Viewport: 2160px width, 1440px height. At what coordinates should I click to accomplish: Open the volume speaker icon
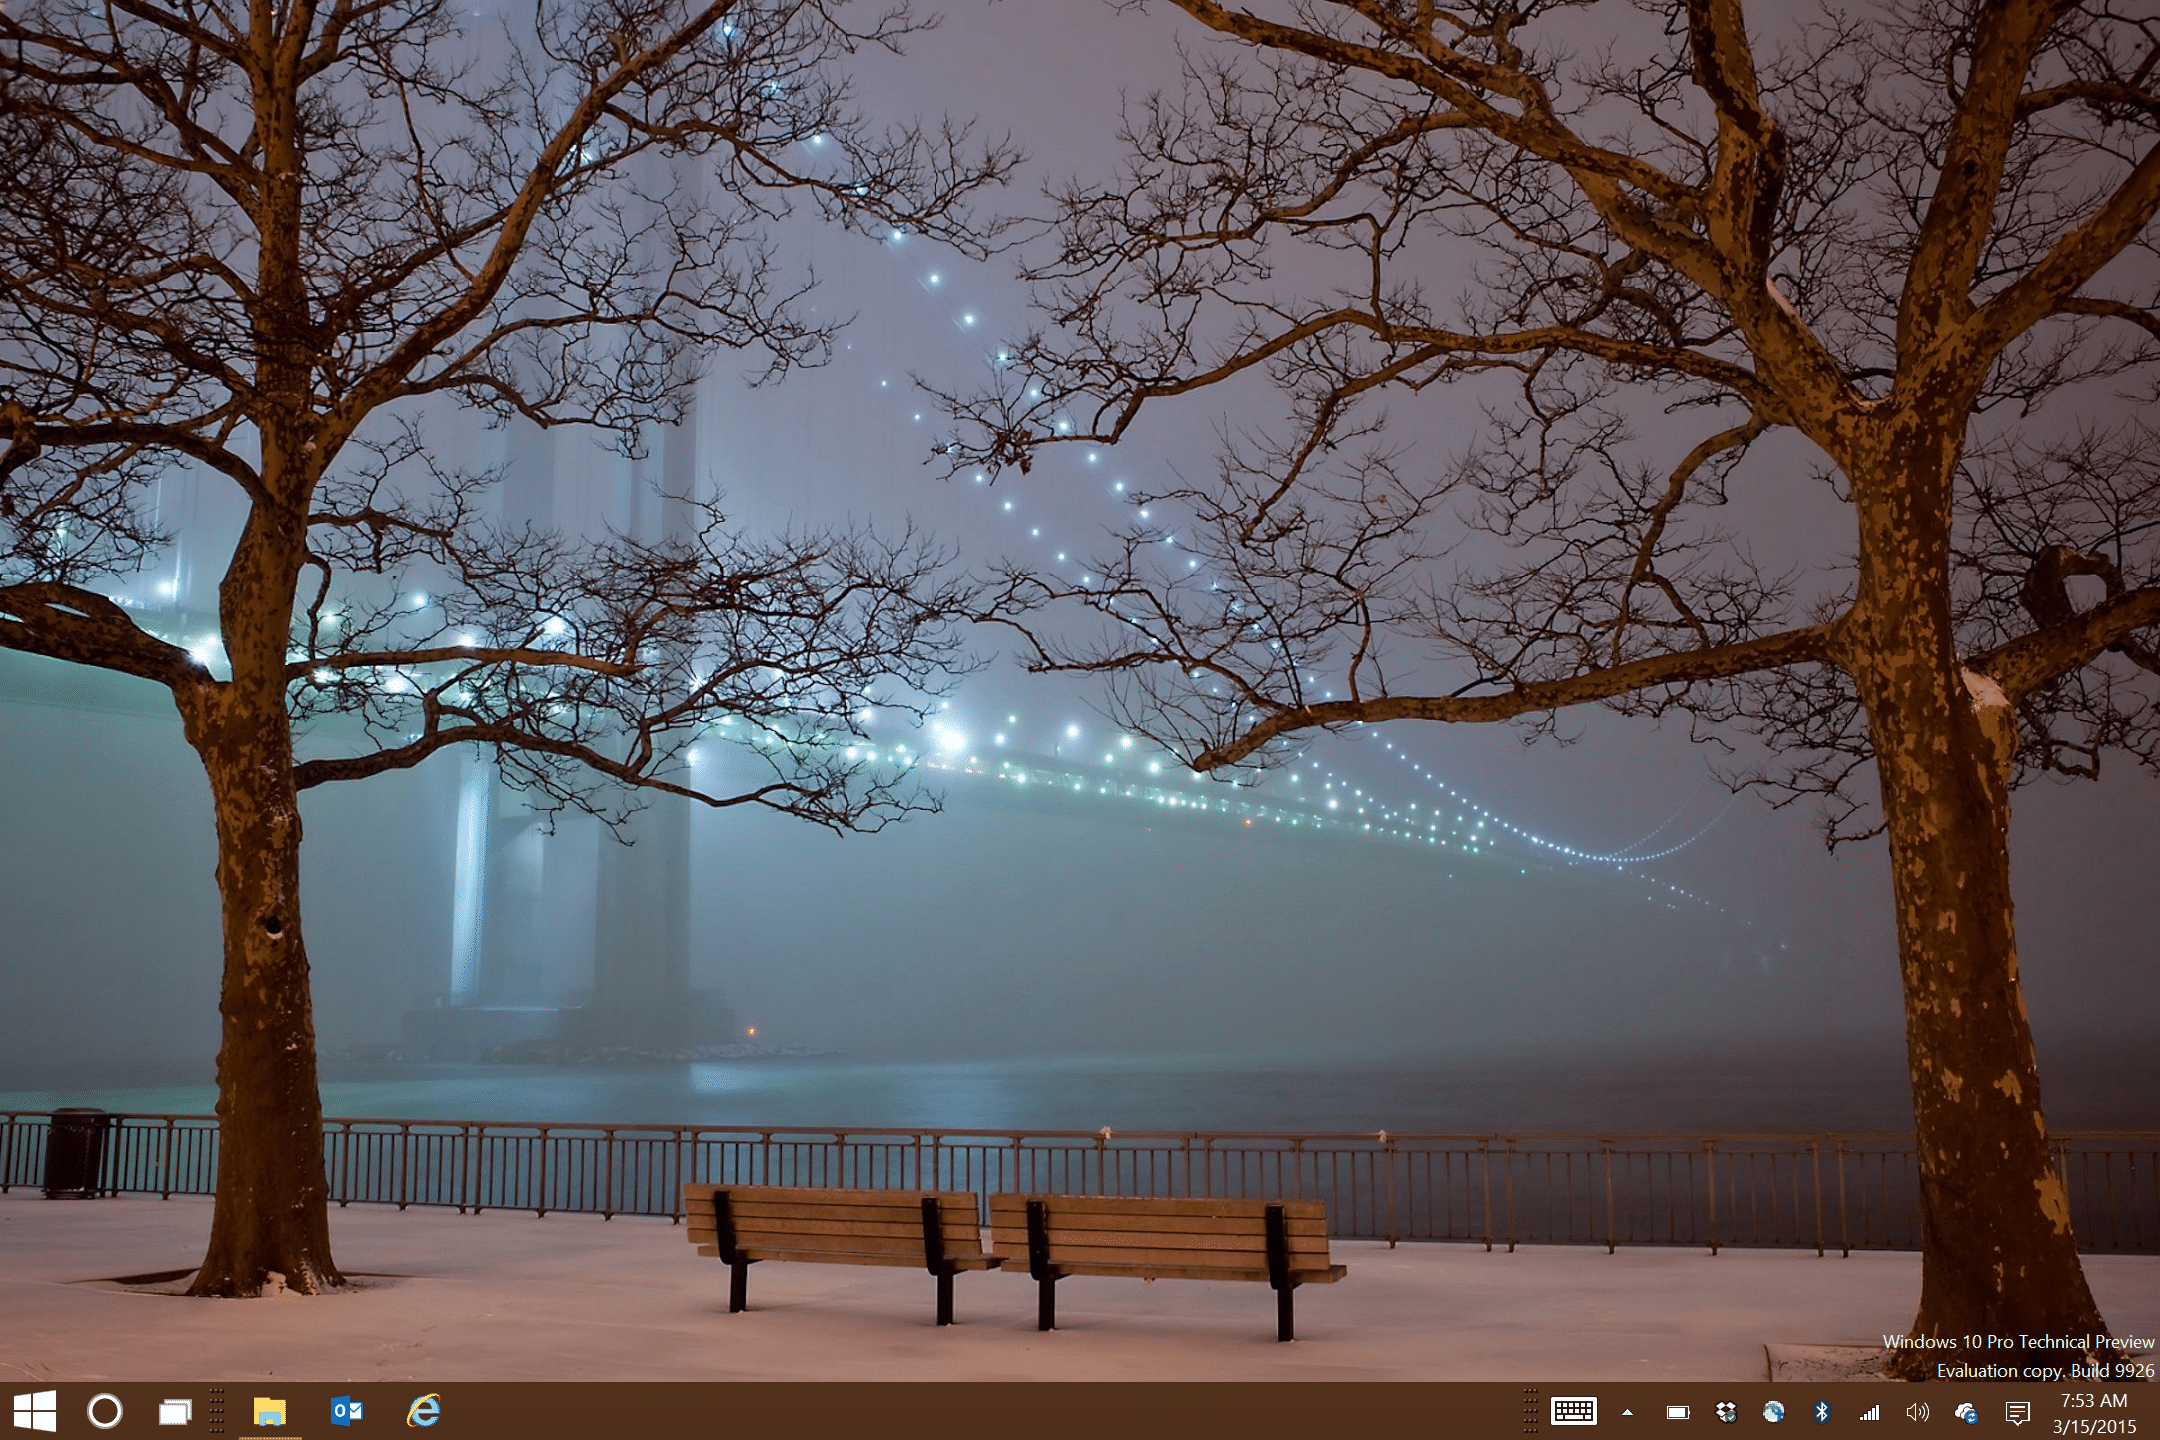(x=1917, y=1412)
